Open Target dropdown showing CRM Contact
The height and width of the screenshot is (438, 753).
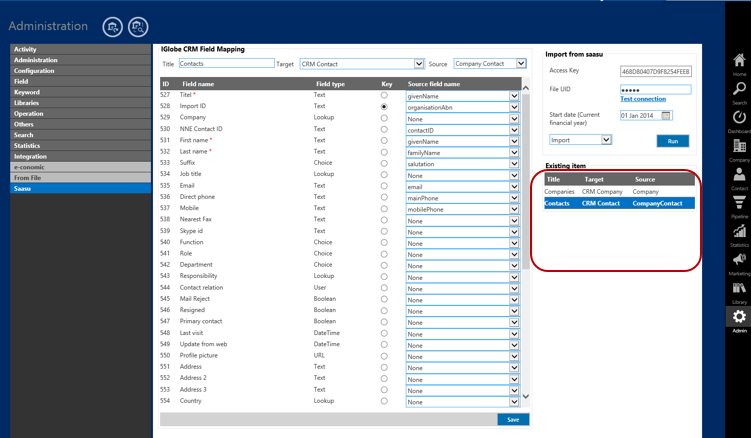(362, 64)
